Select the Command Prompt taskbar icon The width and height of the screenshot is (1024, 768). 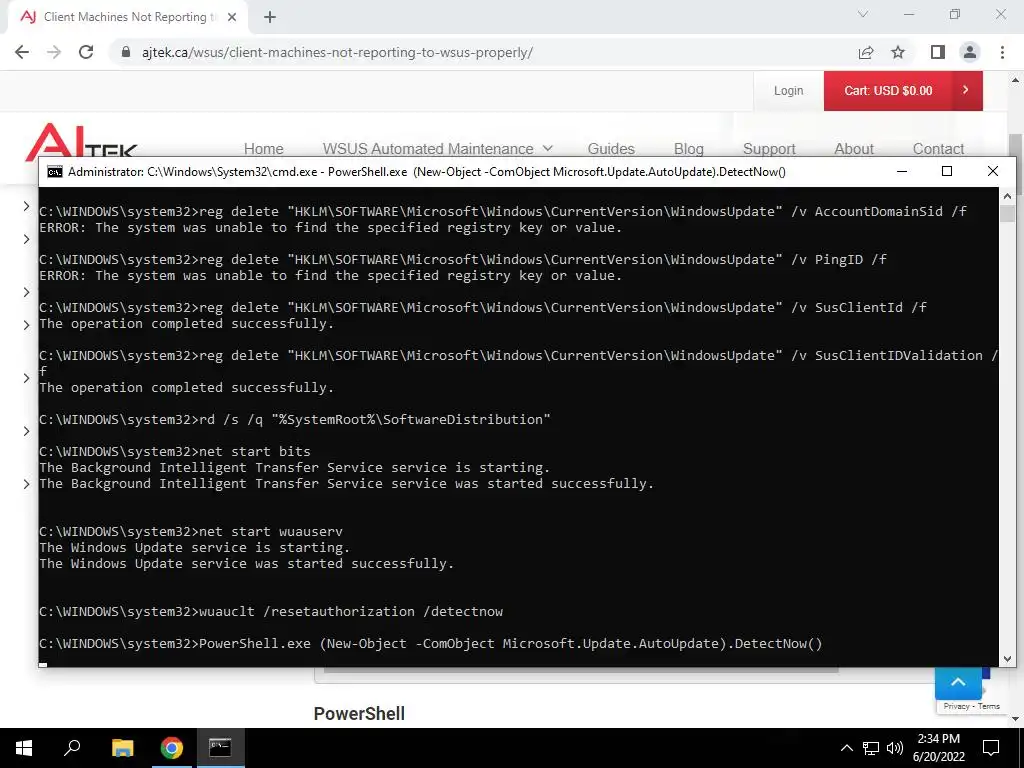point(220,748)
